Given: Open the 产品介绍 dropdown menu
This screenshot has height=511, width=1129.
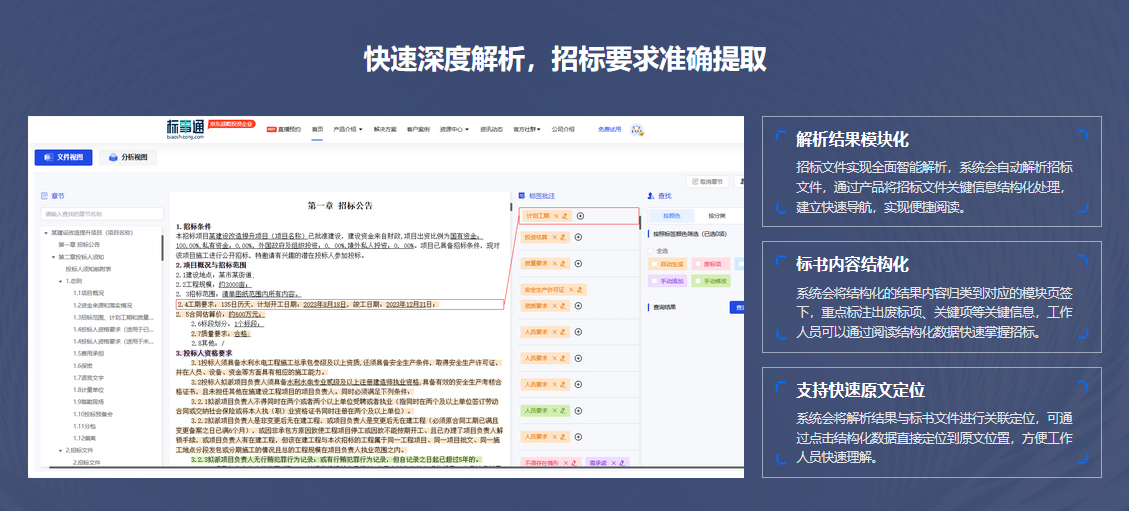Looking at the screenshot, I should click(348, 130).
